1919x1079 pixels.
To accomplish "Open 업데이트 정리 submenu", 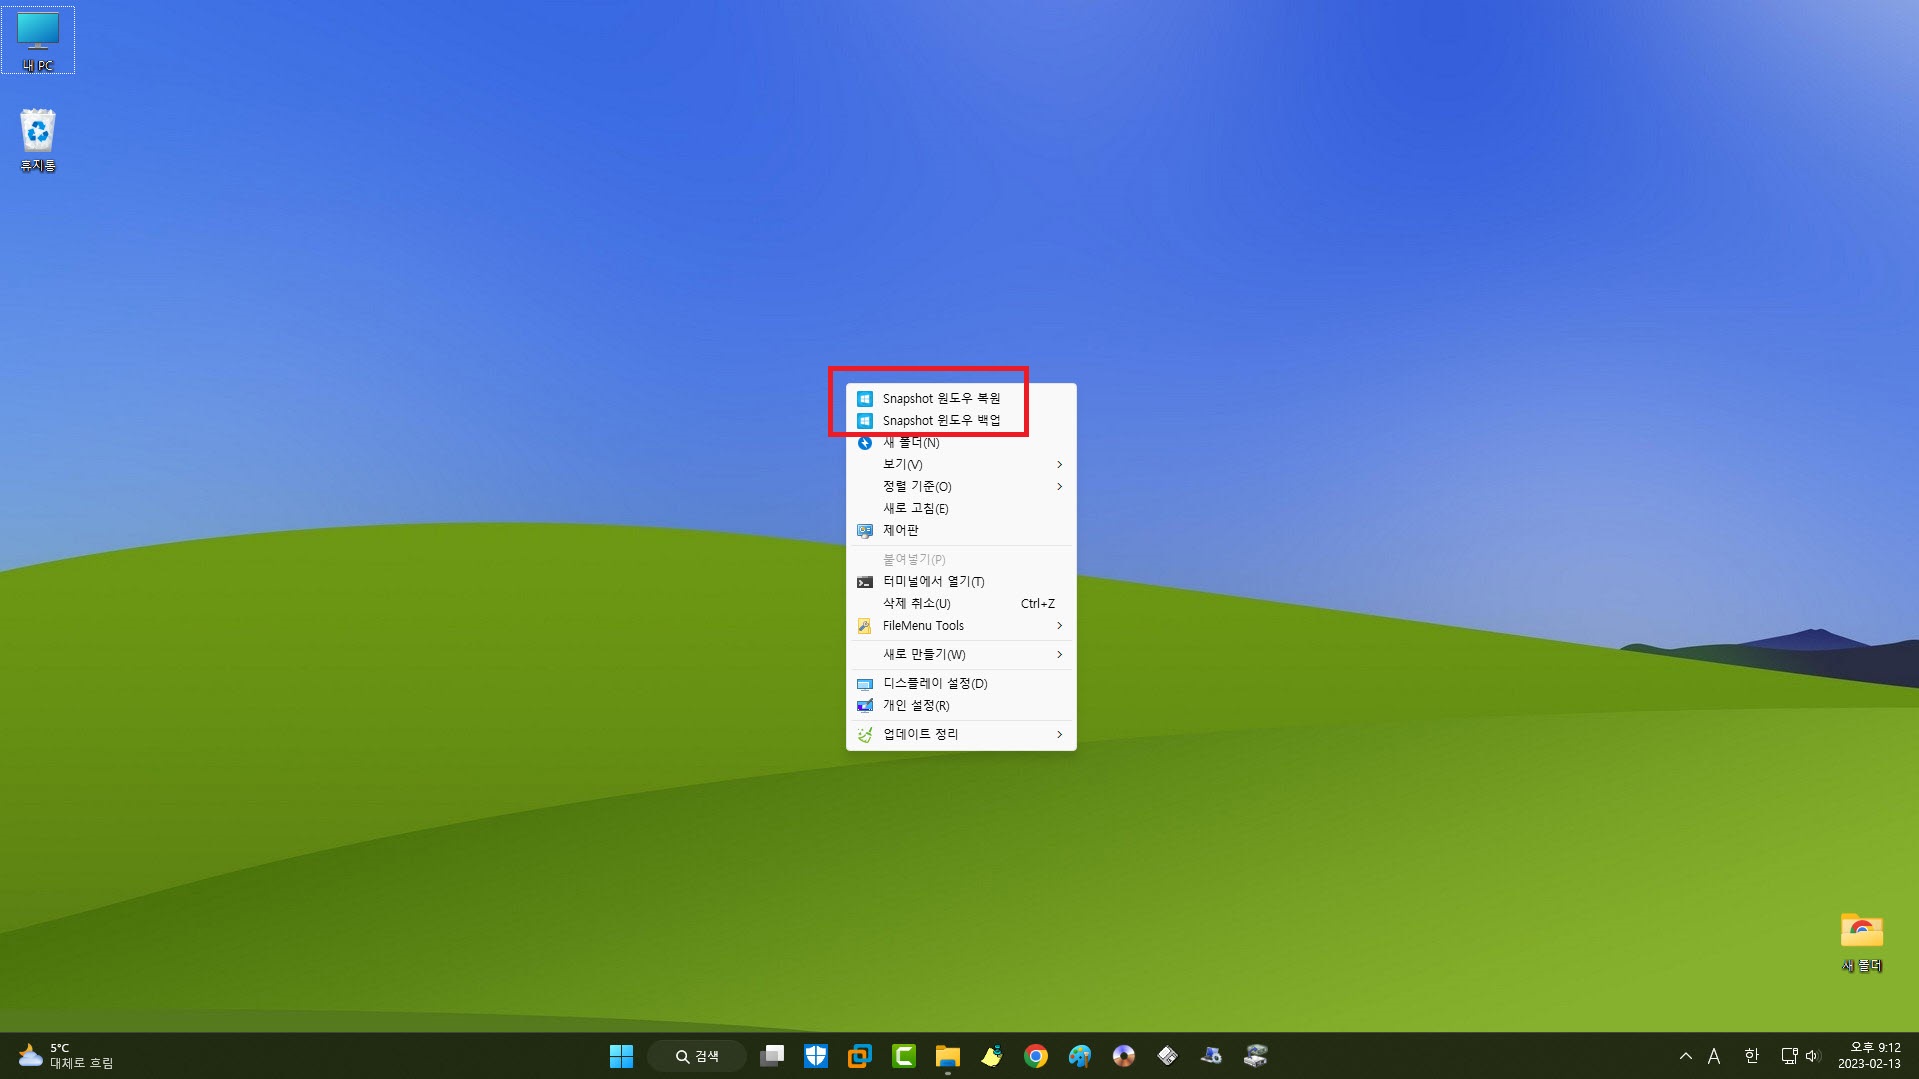I will point(961,734).
